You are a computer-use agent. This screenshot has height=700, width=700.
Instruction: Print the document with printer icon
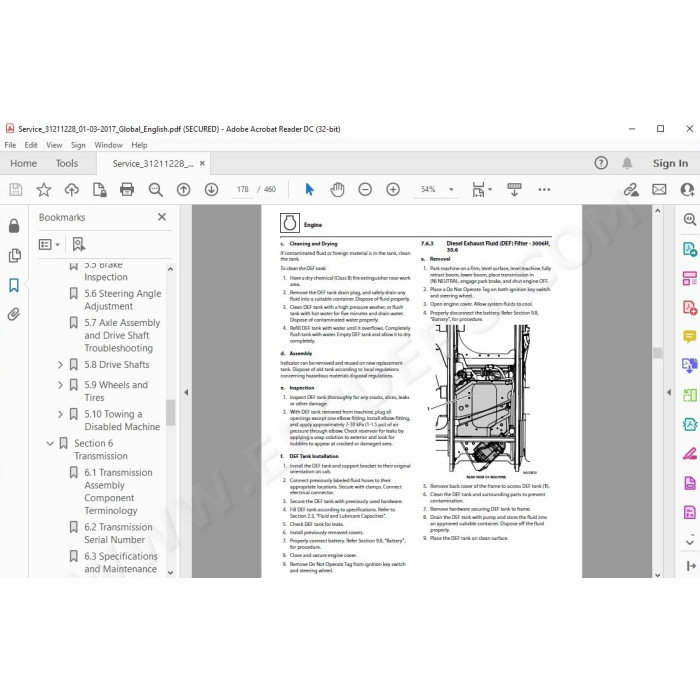127,190
